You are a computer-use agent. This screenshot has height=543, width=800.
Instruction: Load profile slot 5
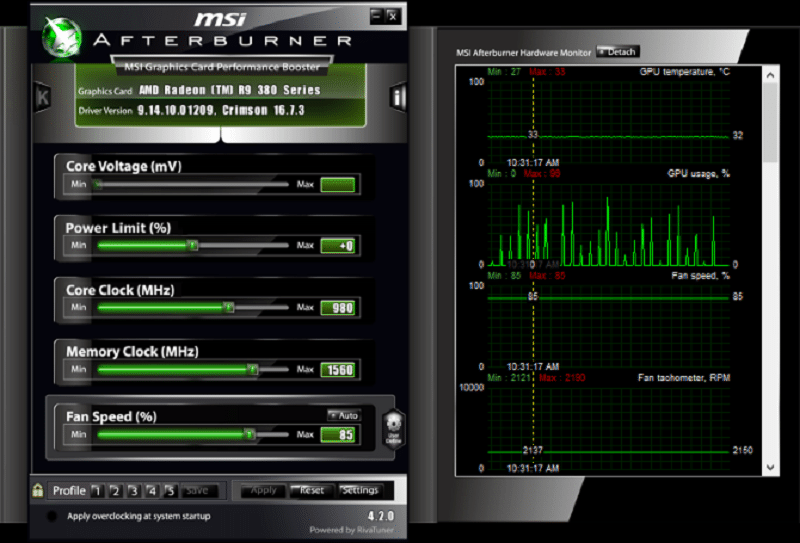click(x=170, y=491)
